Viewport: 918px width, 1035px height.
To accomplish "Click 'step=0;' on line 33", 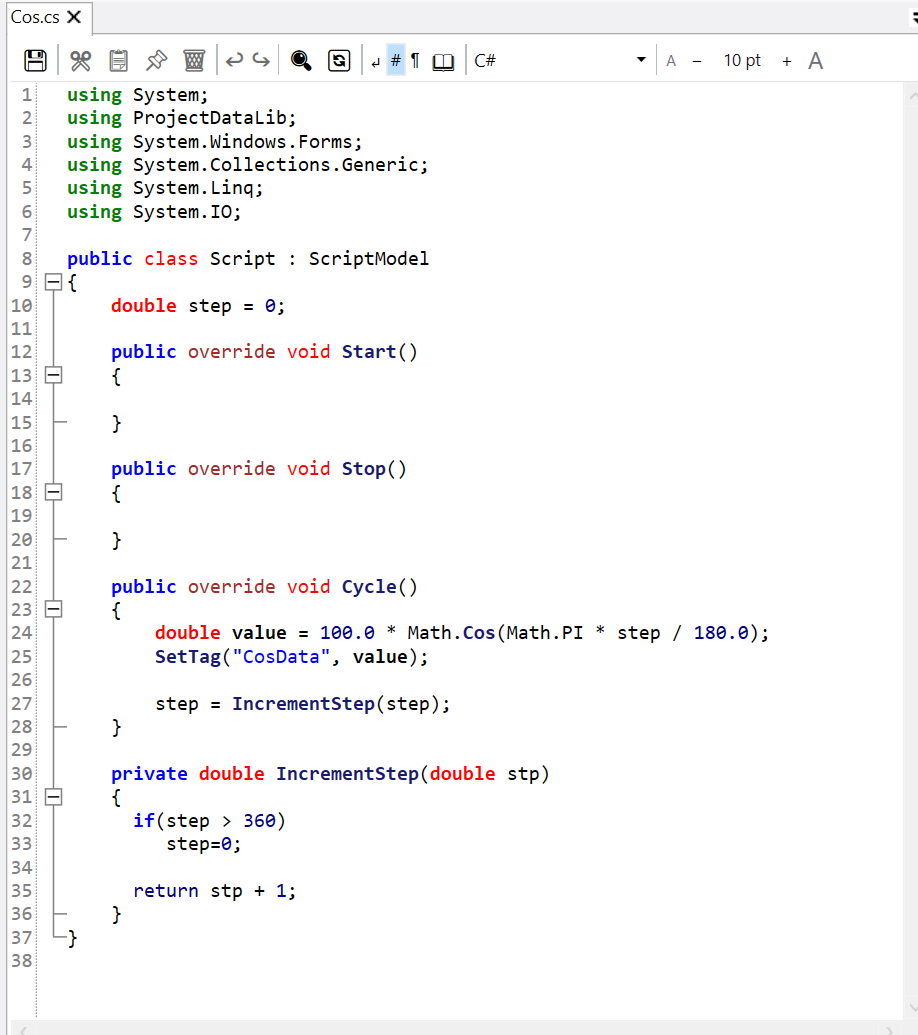I will 204,844.
